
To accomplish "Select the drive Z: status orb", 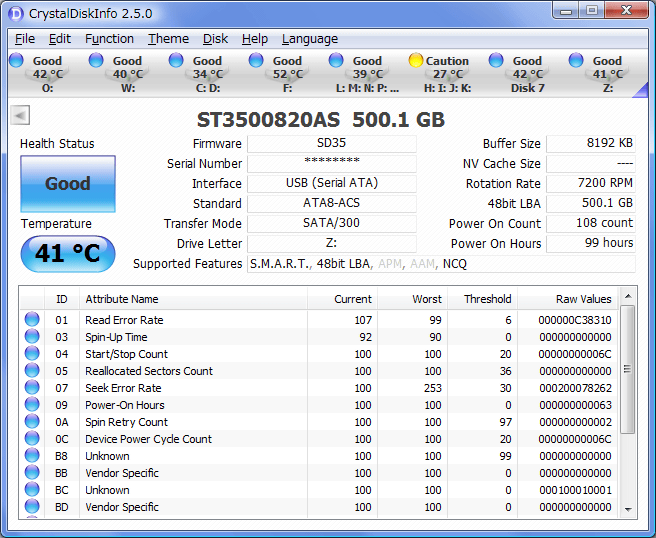I will click(x=576, y=61).
